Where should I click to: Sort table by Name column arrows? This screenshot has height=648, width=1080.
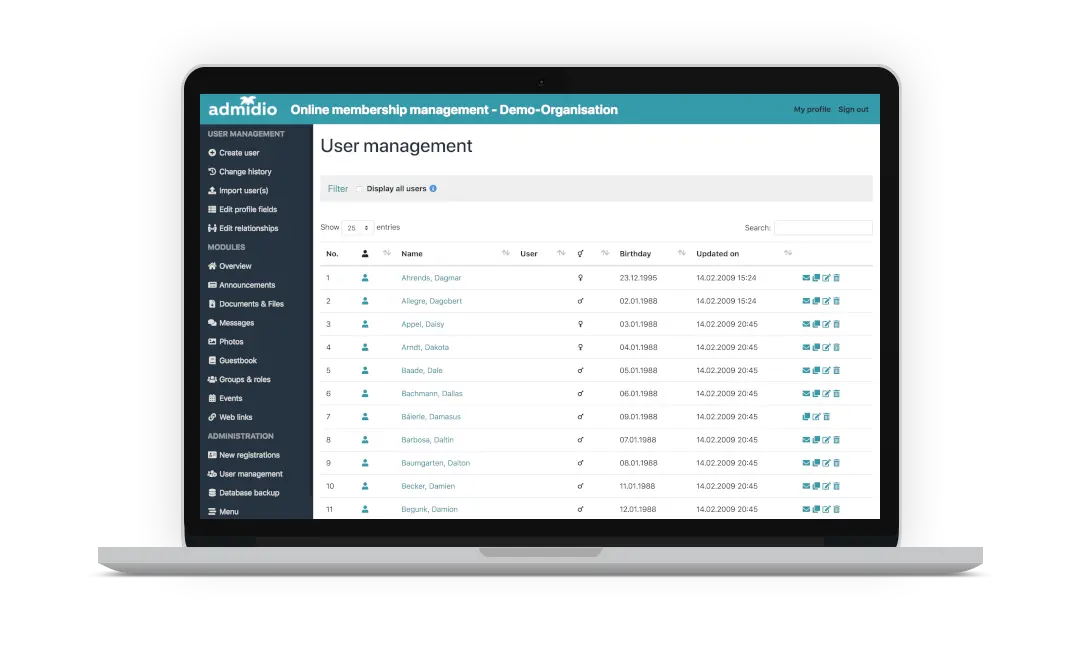tap(505, 254)
